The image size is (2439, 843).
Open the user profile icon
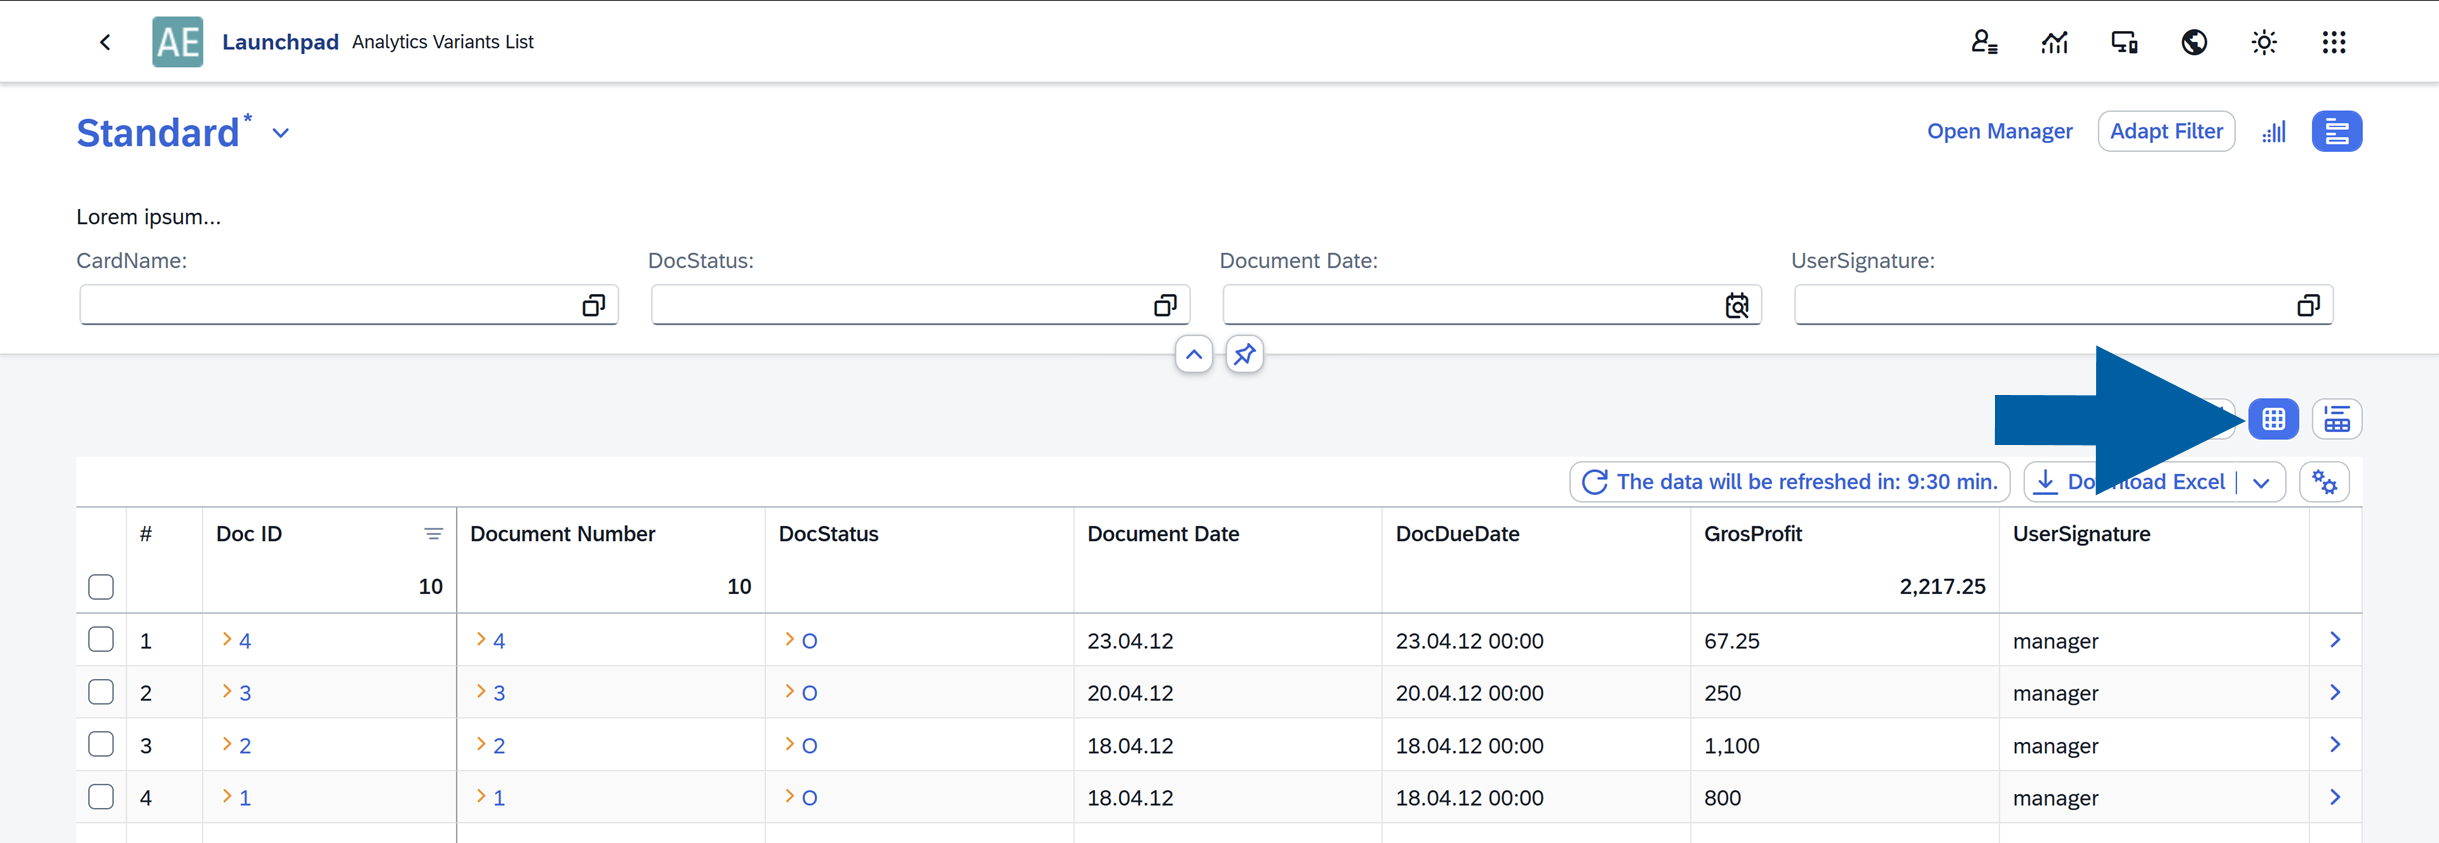click(1984, 42)
